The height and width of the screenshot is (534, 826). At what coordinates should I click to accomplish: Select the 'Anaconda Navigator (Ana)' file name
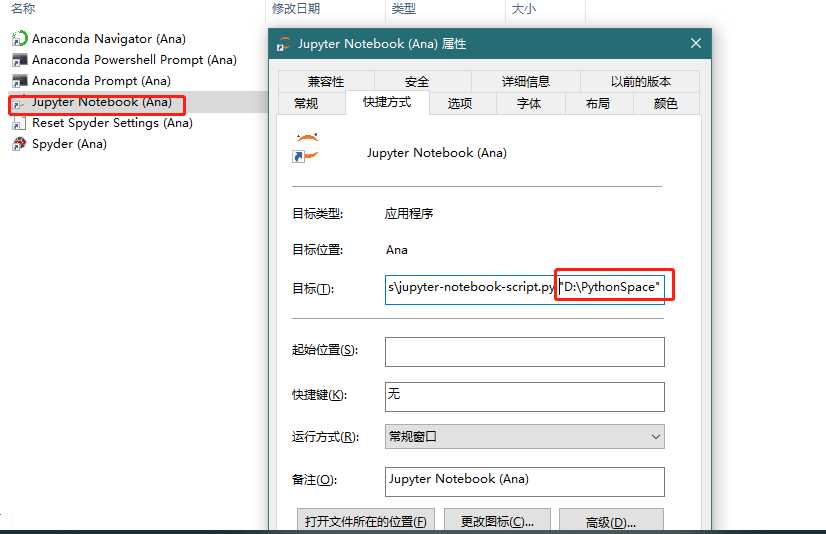(109, 39)
